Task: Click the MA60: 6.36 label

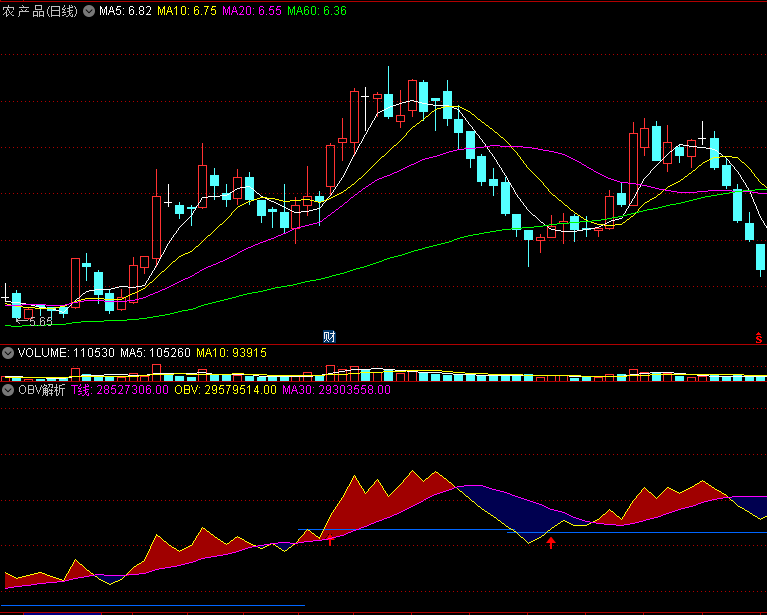Action: click(317, 11)
